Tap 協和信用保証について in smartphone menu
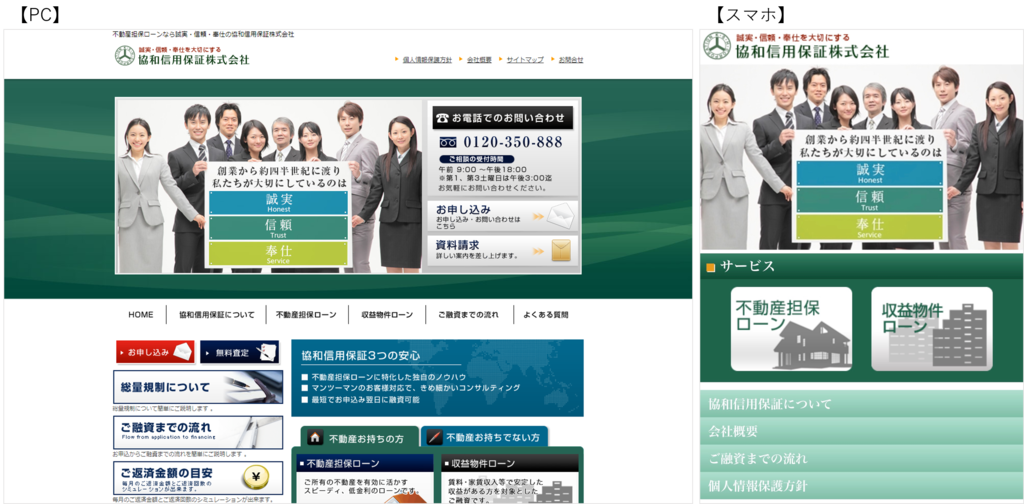This screenshot has height=504, width=1024. click(861, 404)
